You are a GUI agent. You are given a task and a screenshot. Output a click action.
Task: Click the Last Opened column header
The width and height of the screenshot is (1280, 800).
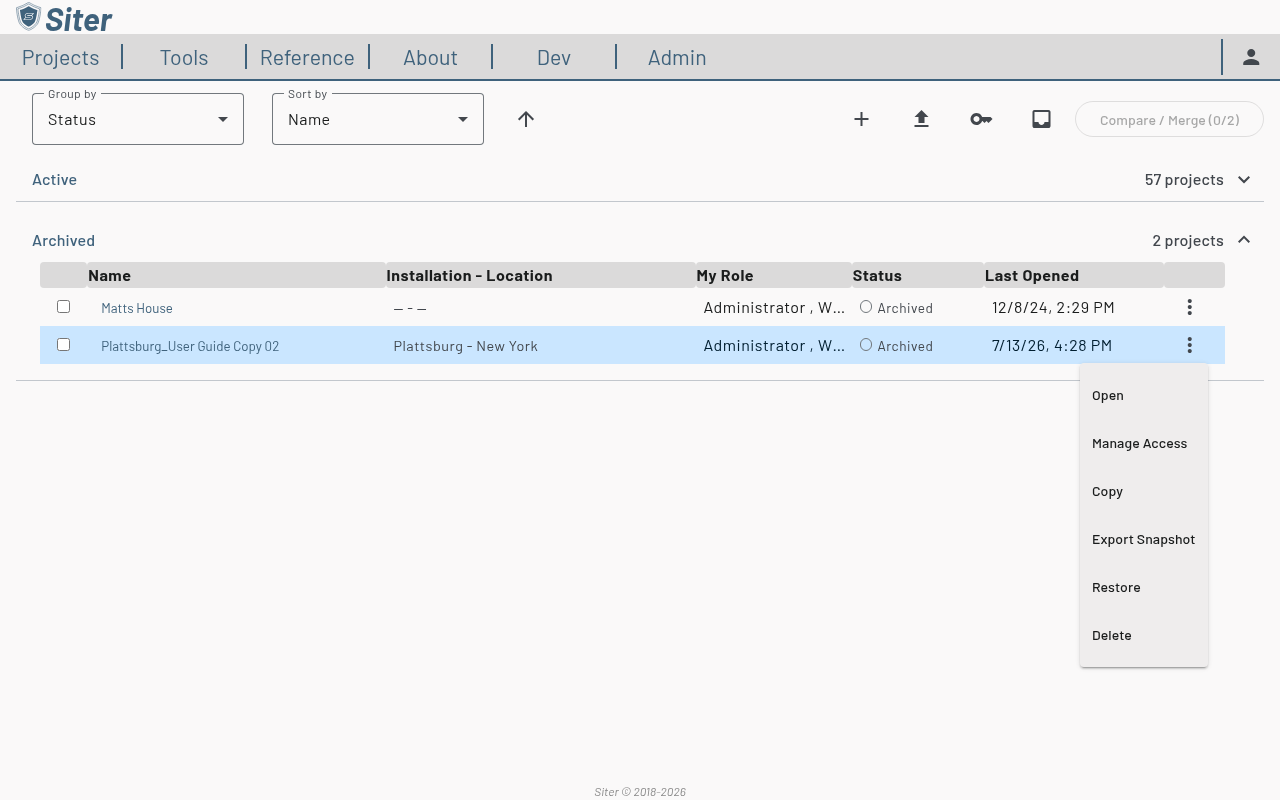pos(1073,275)
